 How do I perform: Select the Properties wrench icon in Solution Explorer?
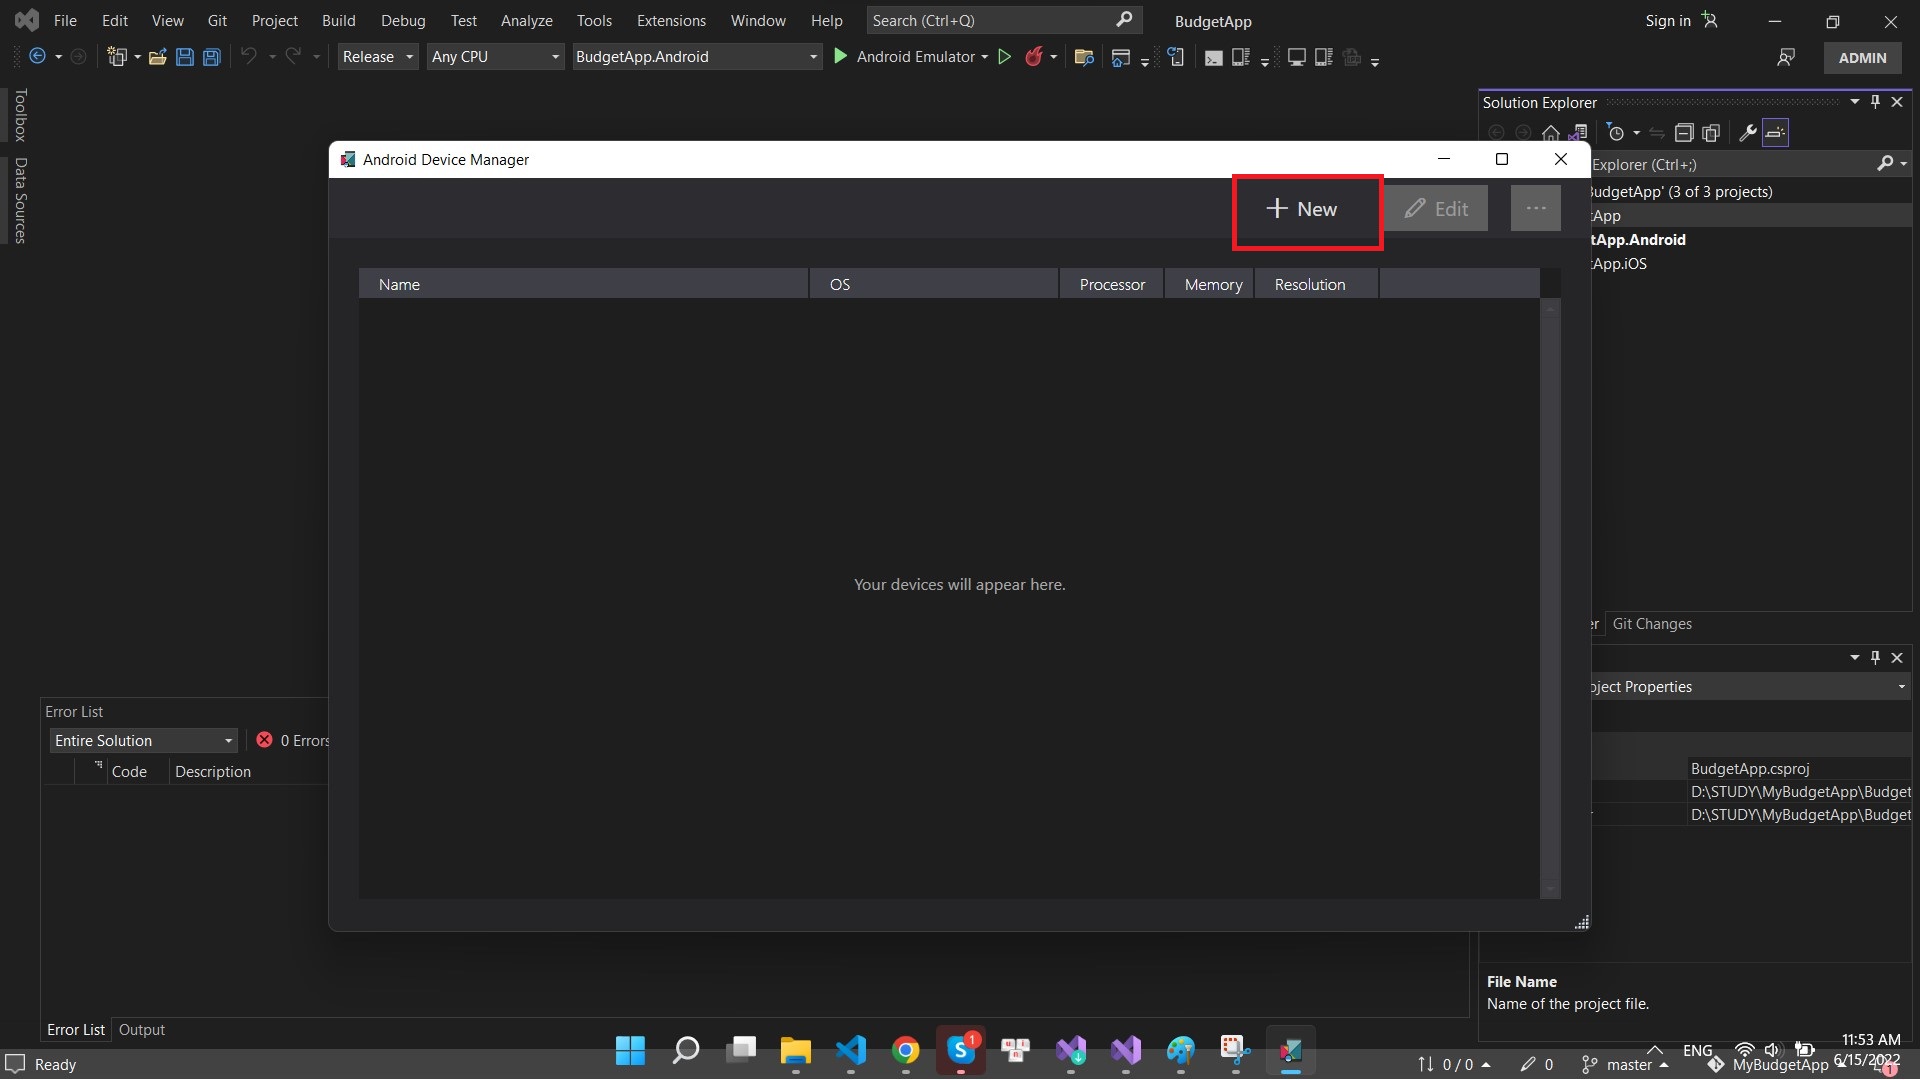1746,132
